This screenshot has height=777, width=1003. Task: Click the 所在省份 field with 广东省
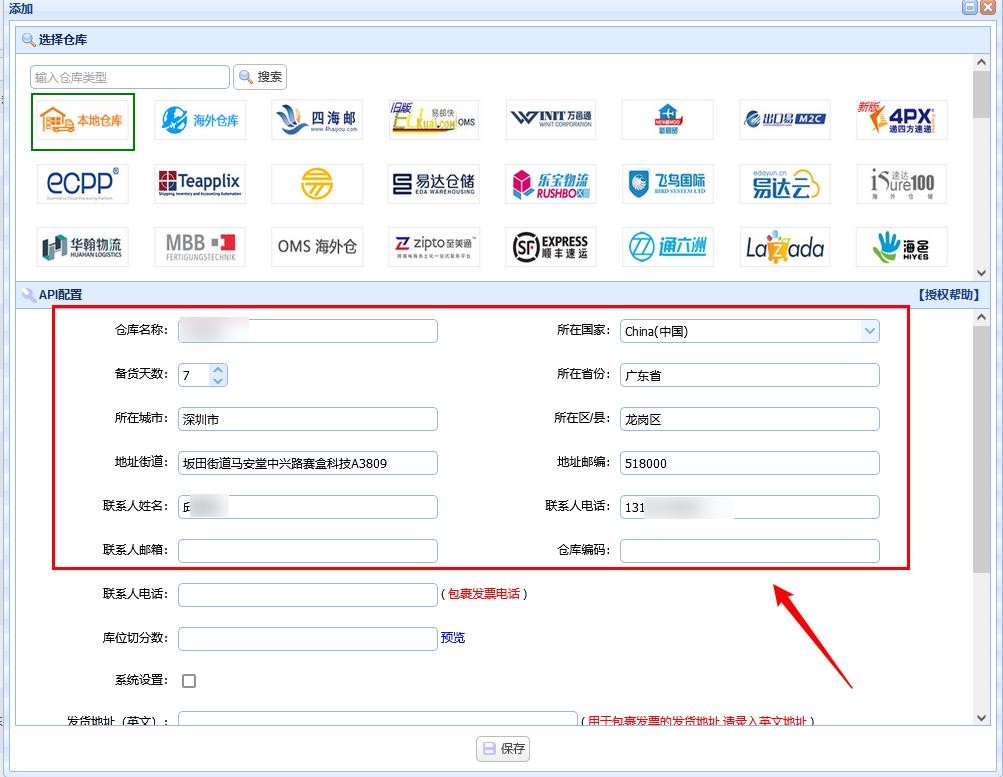point(750,375)
